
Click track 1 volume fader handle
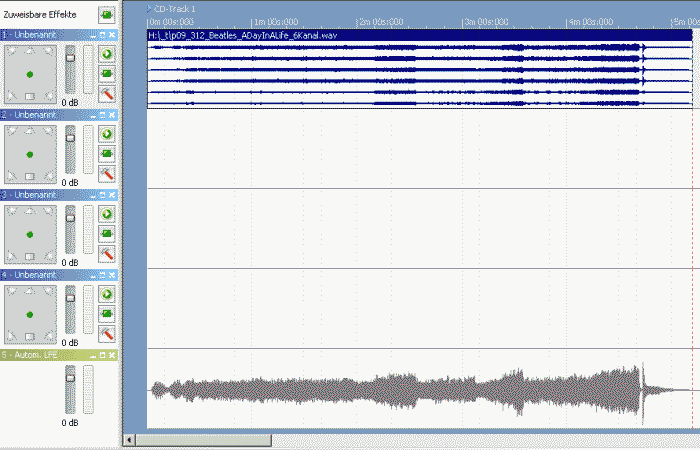point(70,57)
